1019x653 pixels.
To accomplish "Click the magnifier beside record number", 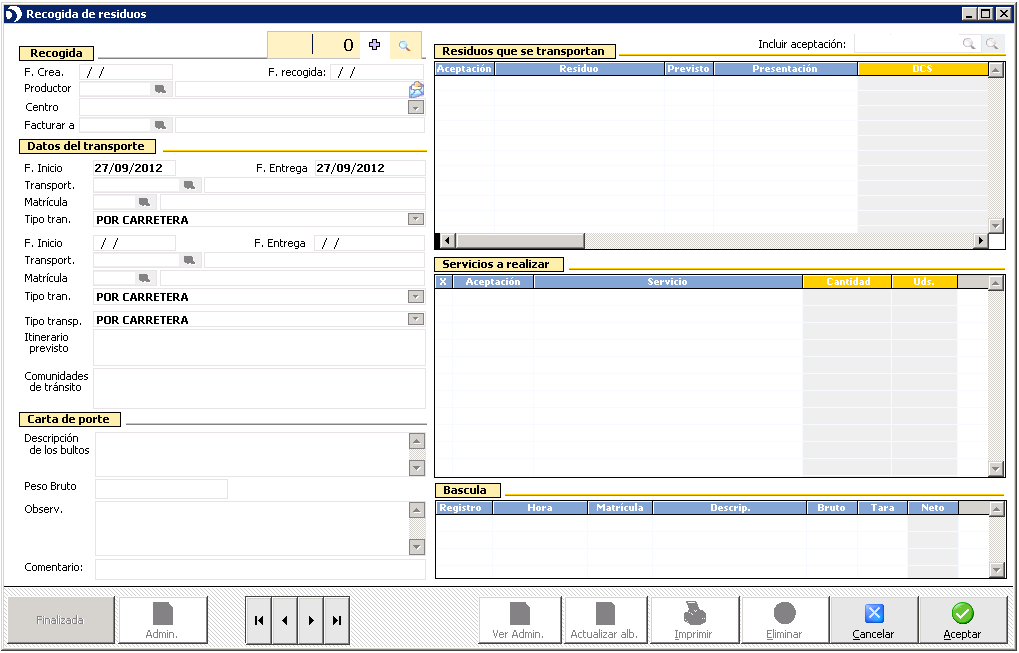I will pyautogui.click(x=405, y=45).
